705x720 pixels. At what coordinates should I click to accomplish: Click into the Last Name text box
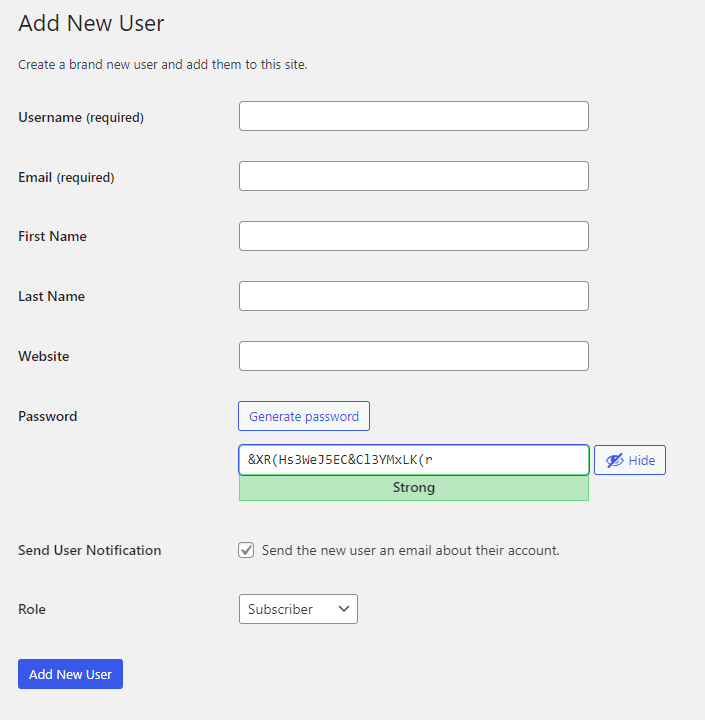pyautogui.click(x=413, y=296)
